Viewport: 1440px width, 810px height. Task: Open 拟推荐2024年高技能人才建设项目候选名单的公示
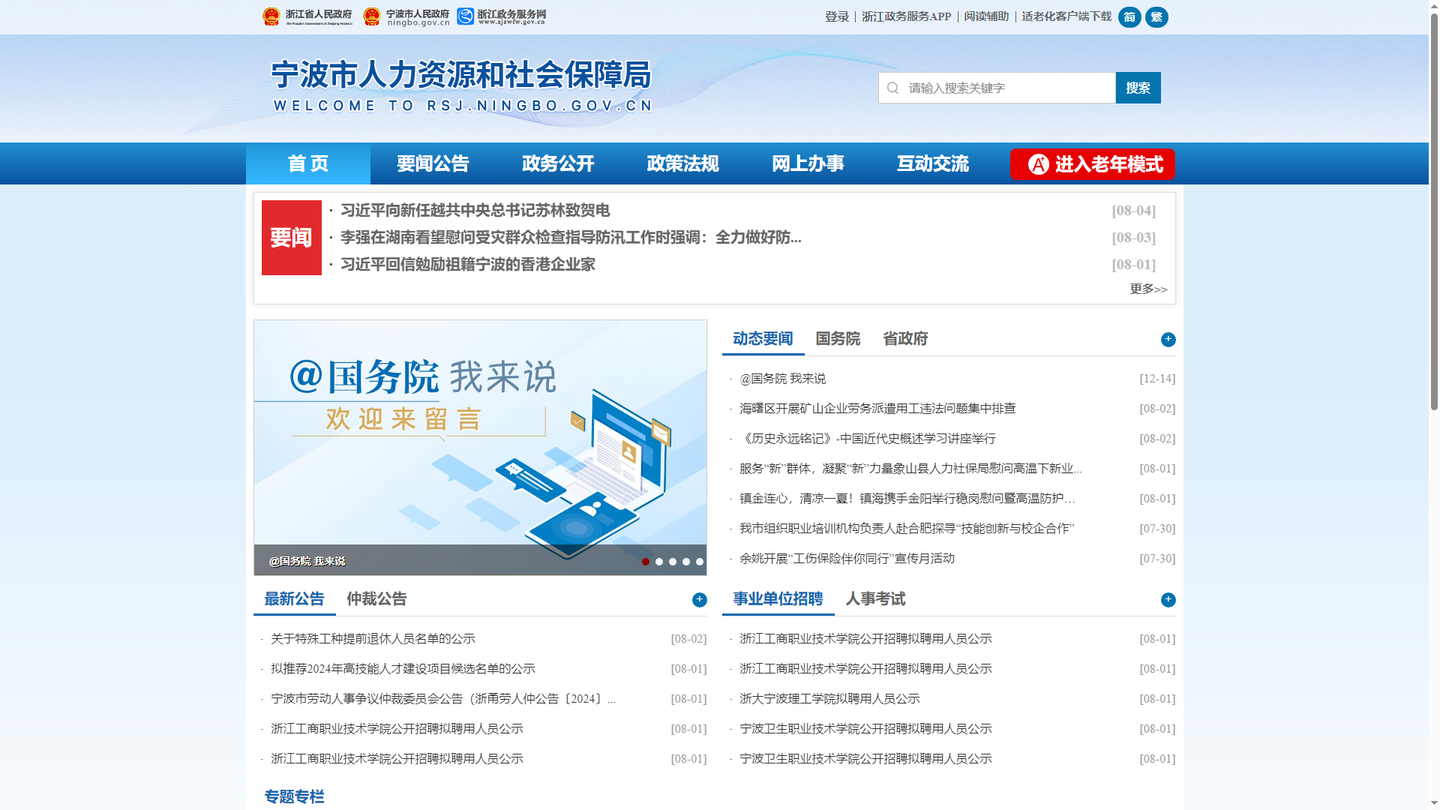pos(403,669)
